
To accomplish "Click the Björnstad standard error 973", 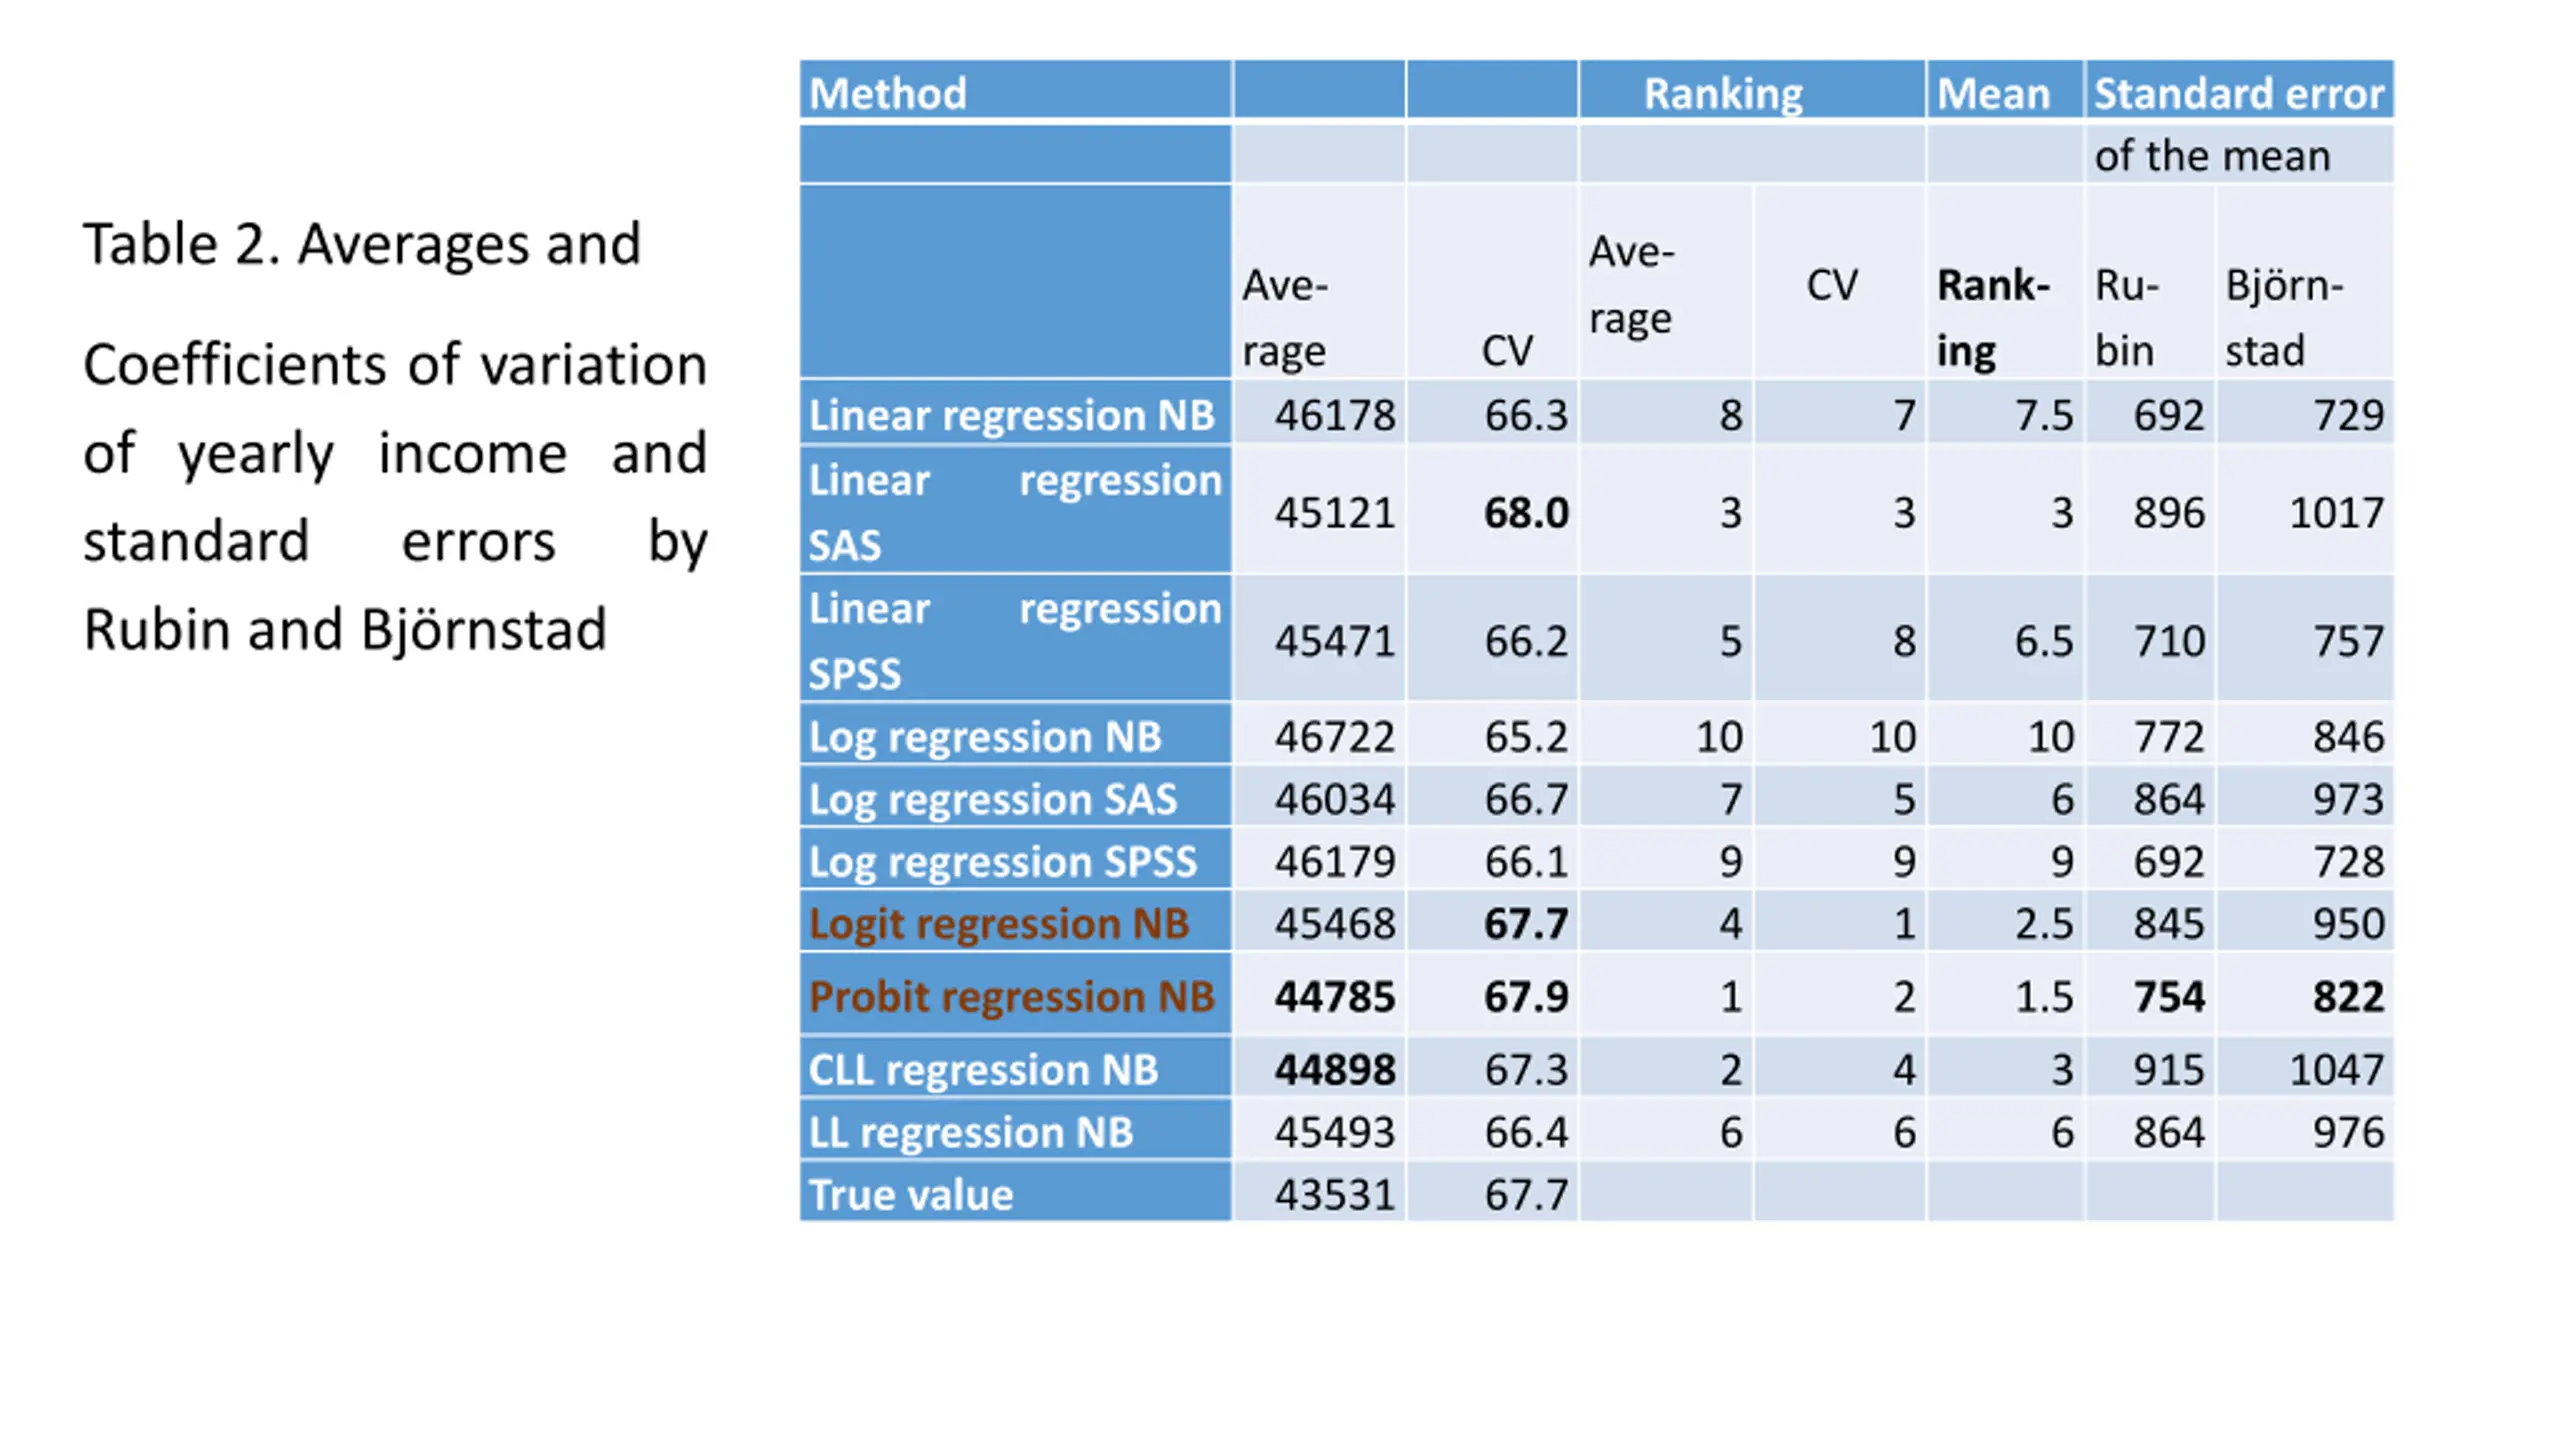I will (x=2349, y=798).
